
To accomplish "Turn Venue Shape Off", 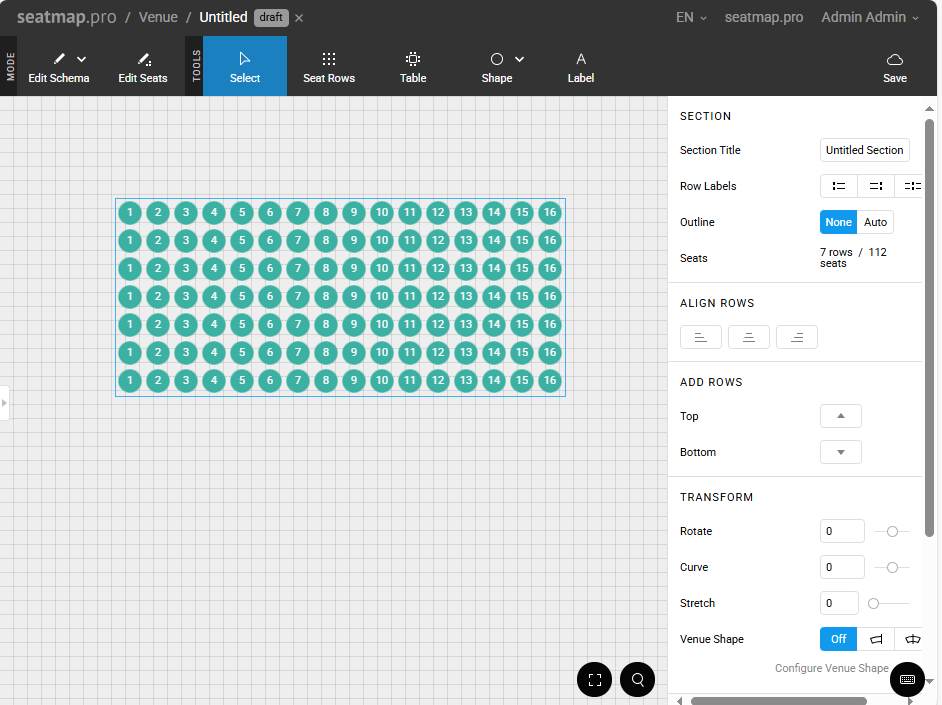I will tap(839, 639).
